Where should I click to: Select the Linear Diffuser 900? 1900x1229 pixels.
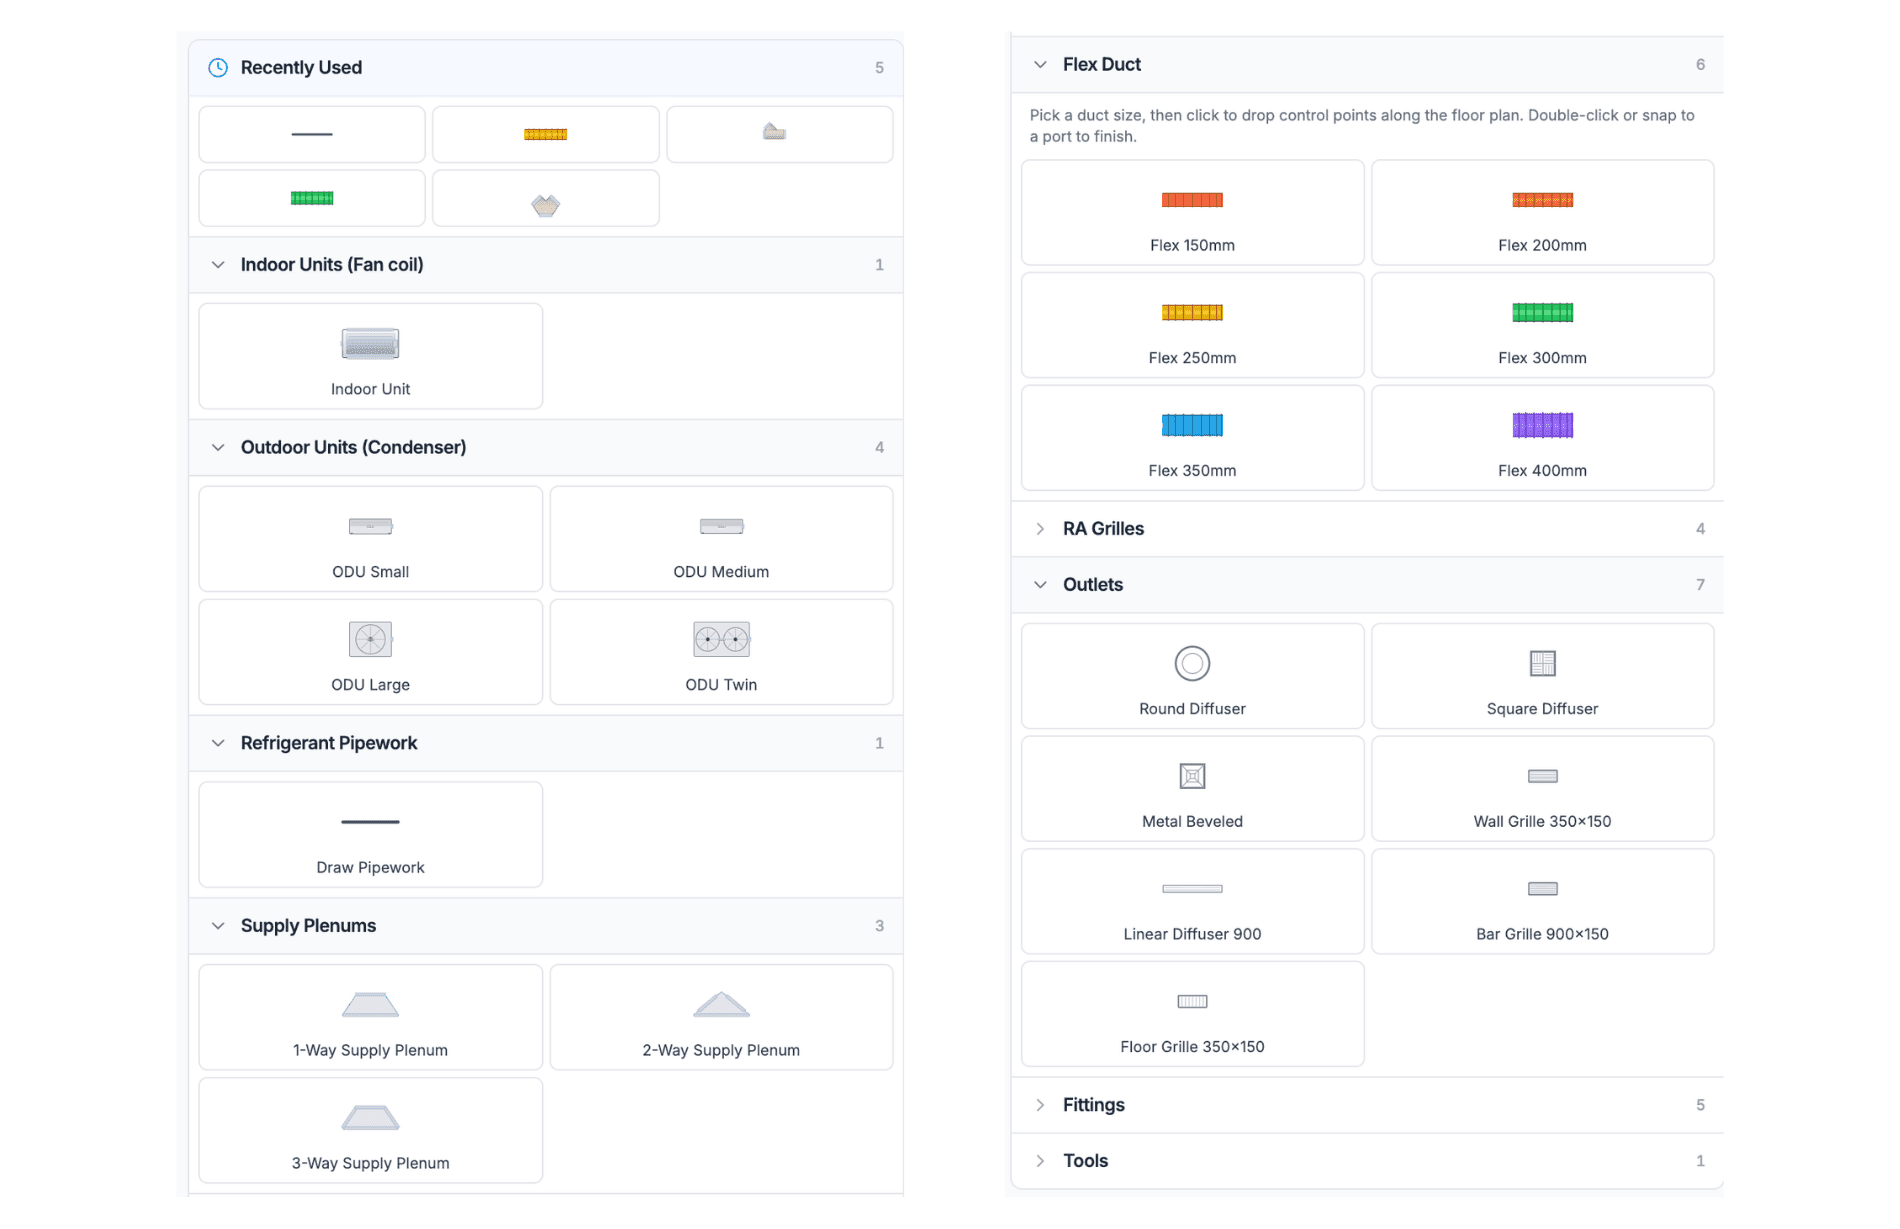point(1192,901)
